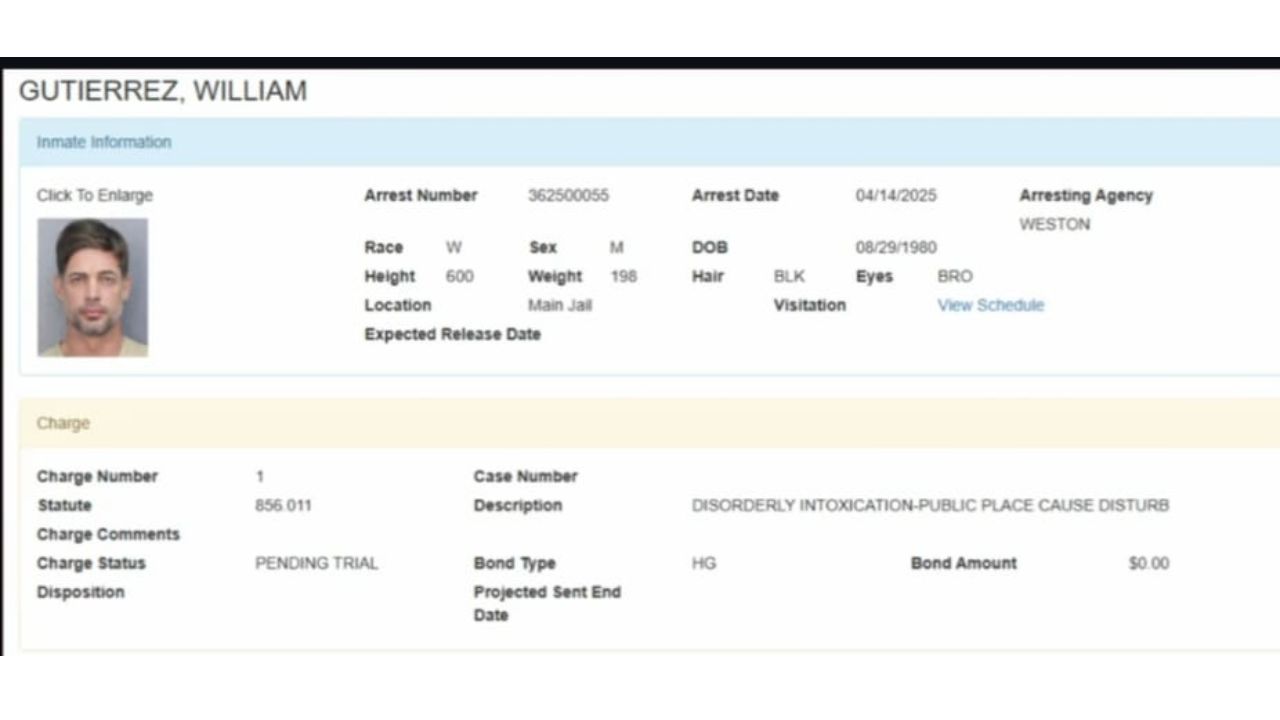Select the height value 600

tap(460, 276)
